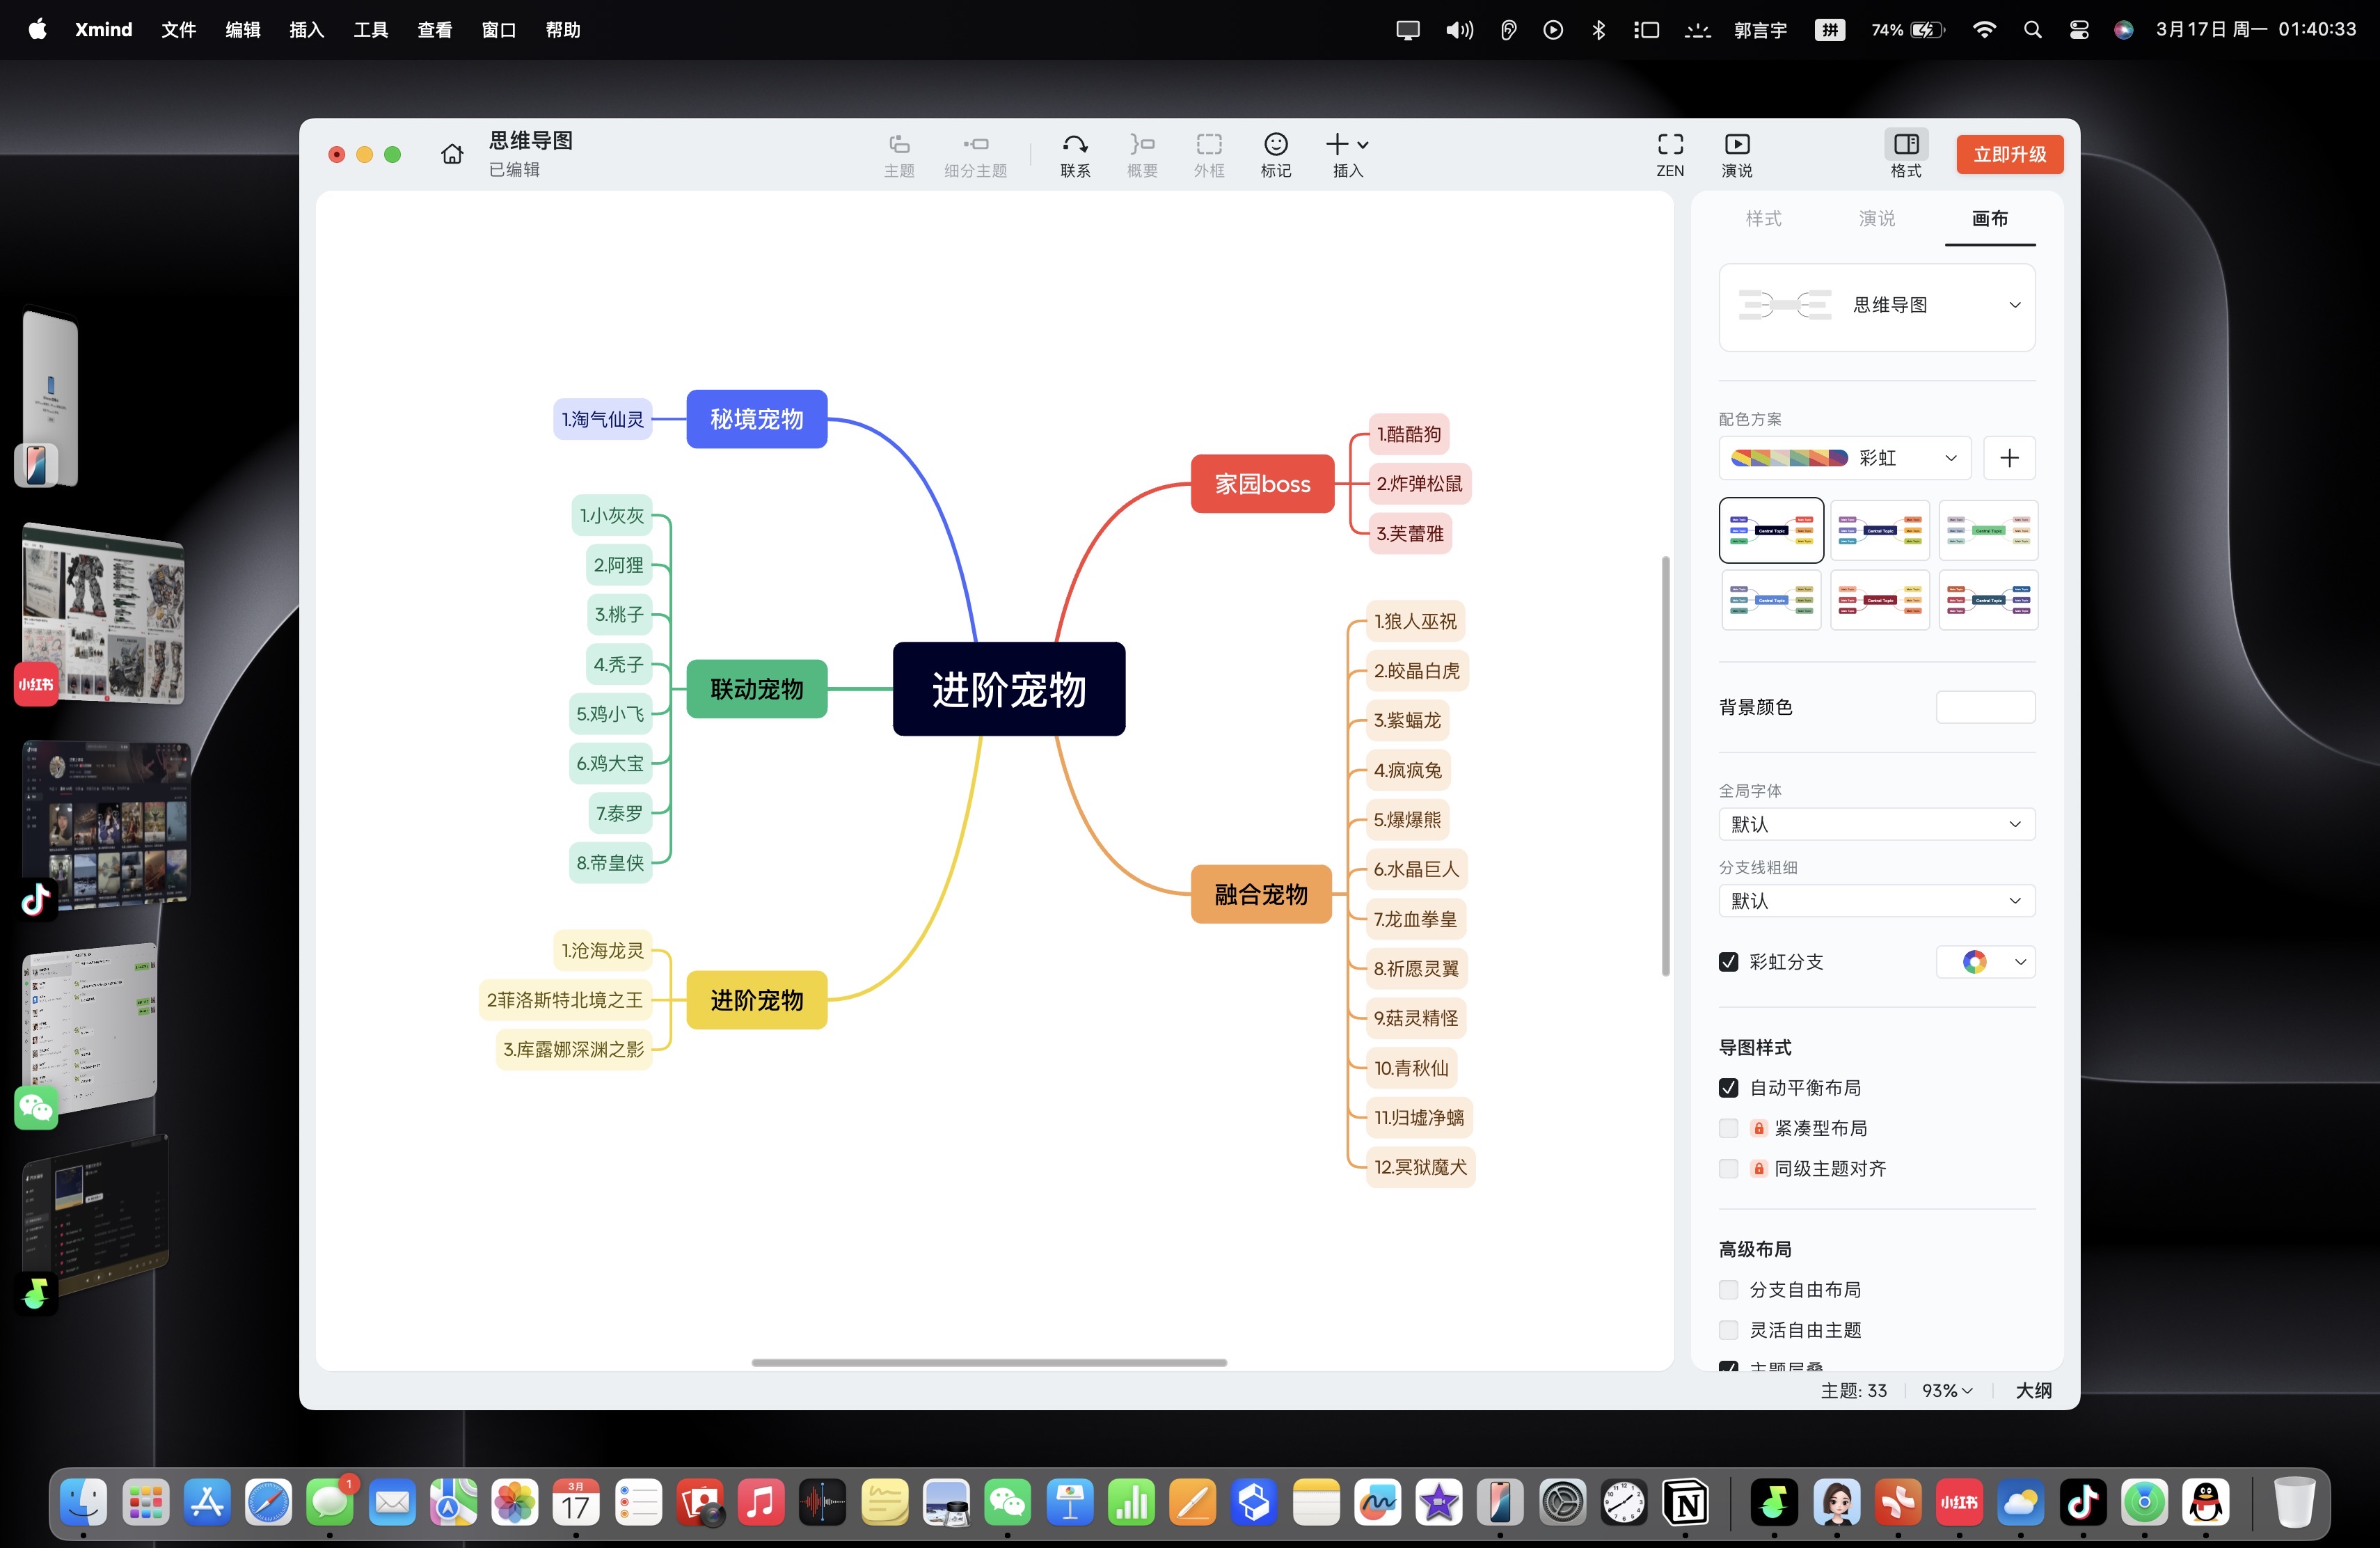Screen dimensions: 2380x1548
Task: Open the 帮助 menu
Action: pos(562,30)
